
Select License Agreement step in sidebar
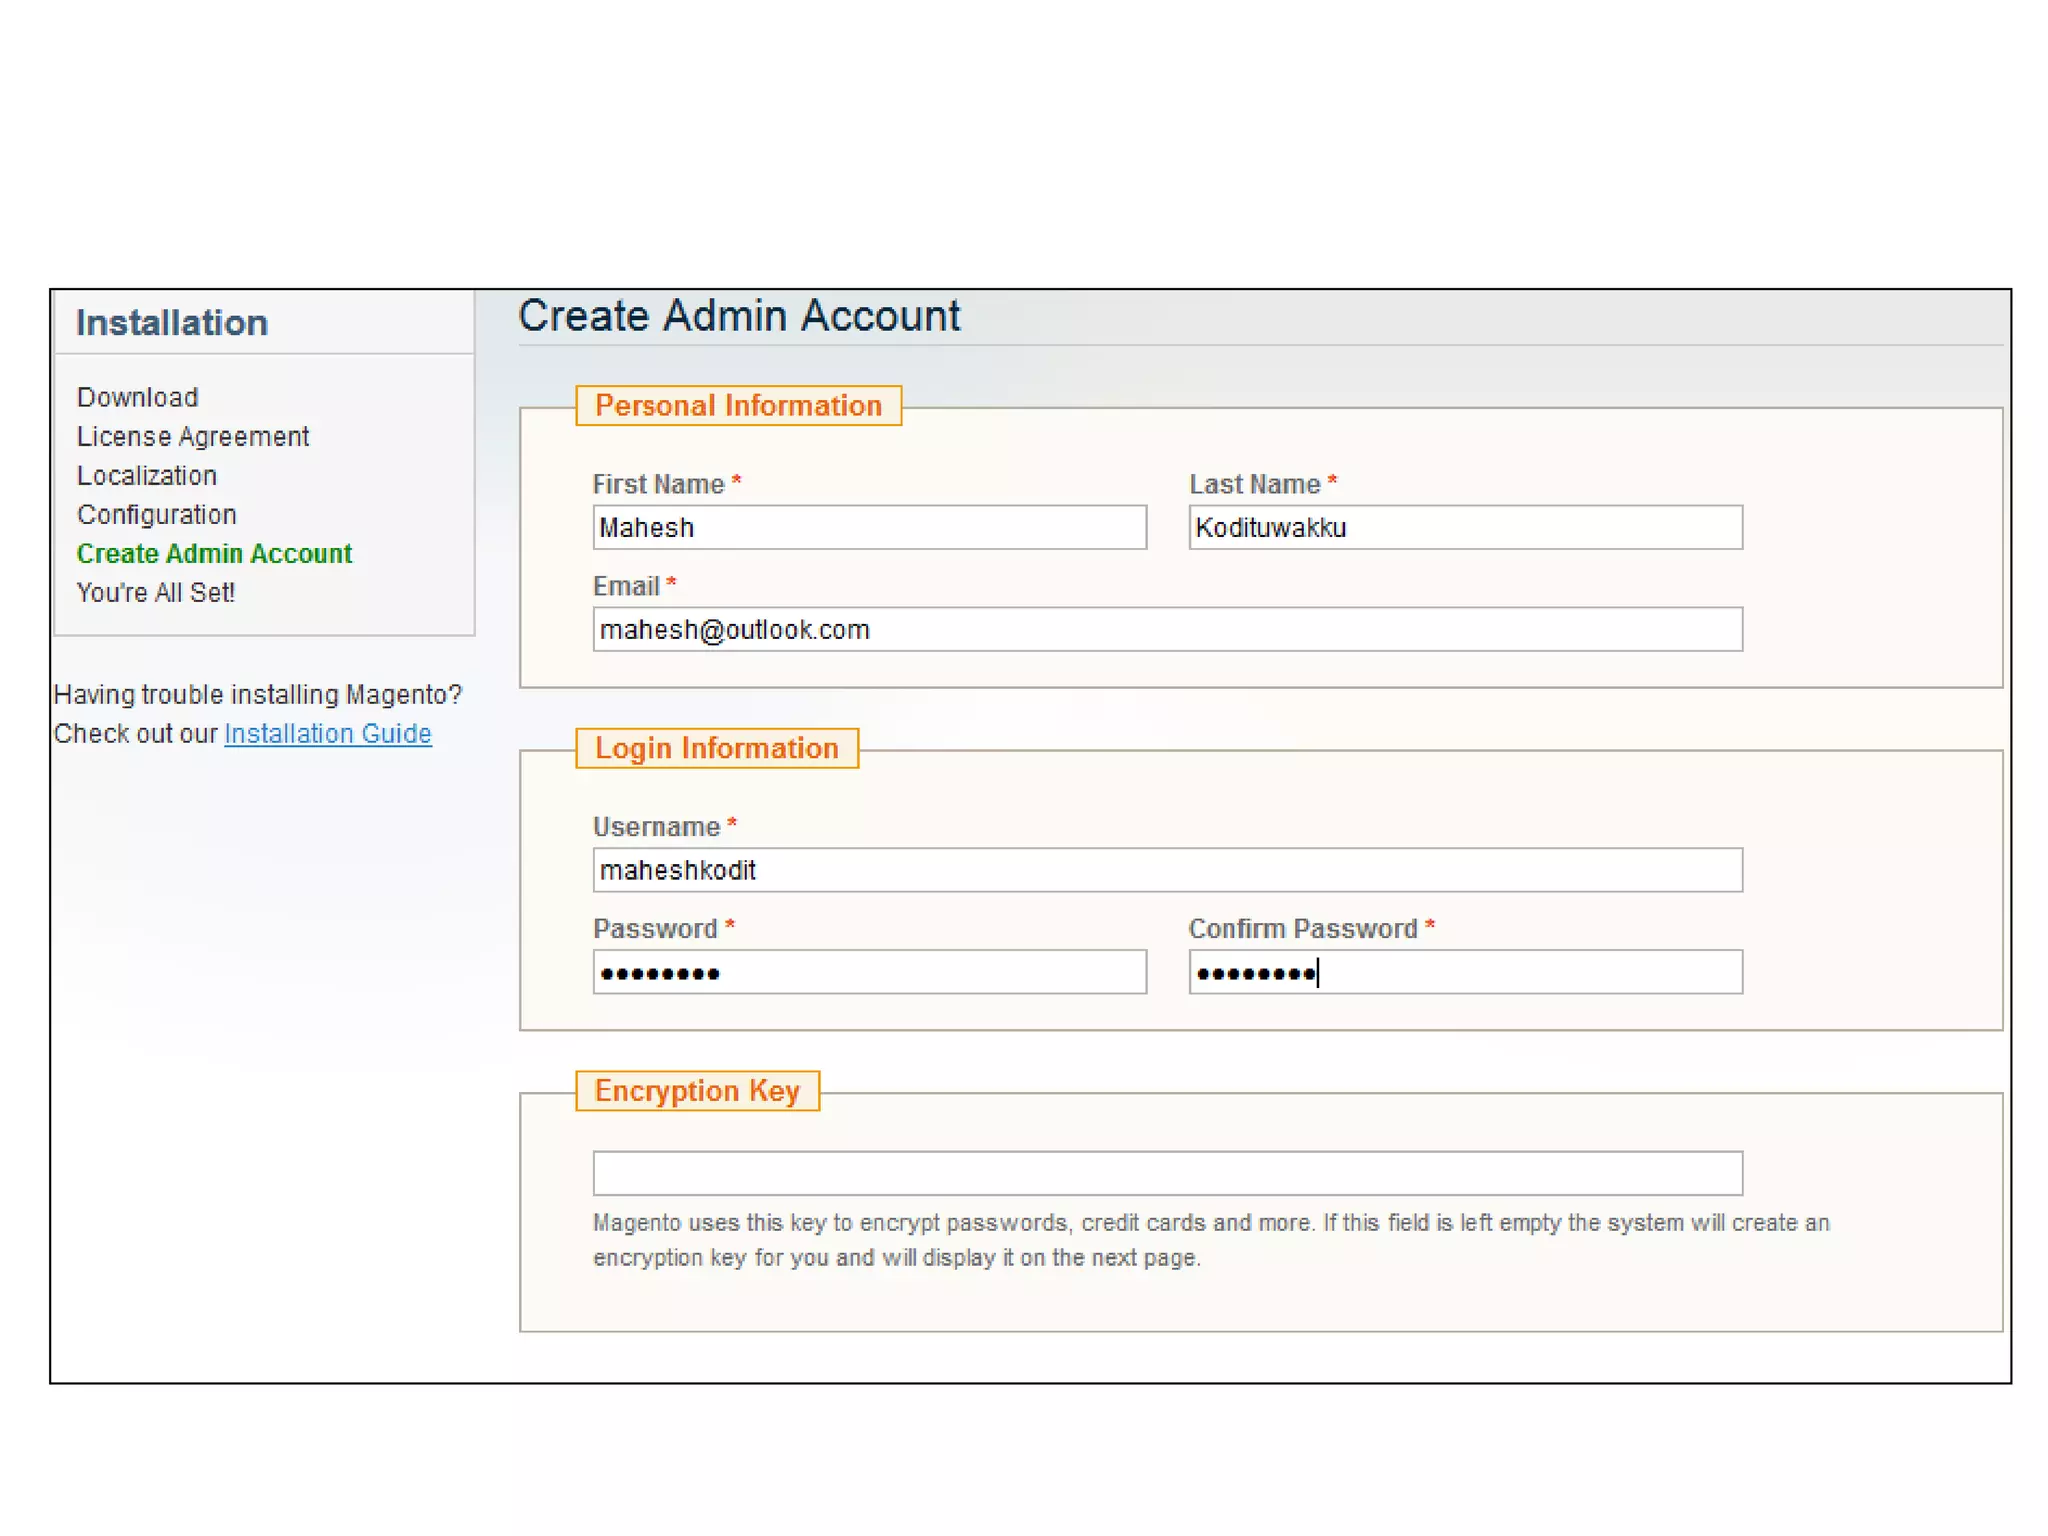click(193, 436)
